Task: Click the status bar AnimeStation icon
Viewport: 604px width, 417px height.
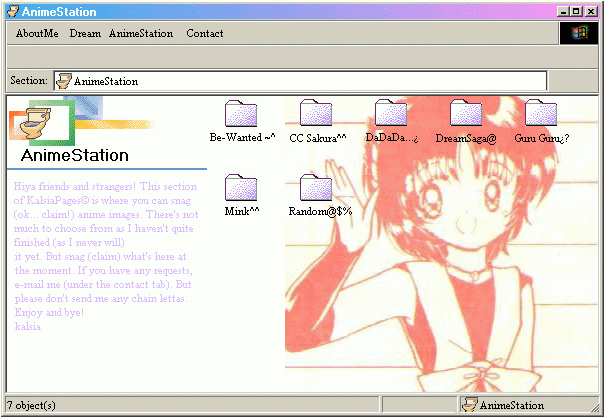Action: coord(469,405)
